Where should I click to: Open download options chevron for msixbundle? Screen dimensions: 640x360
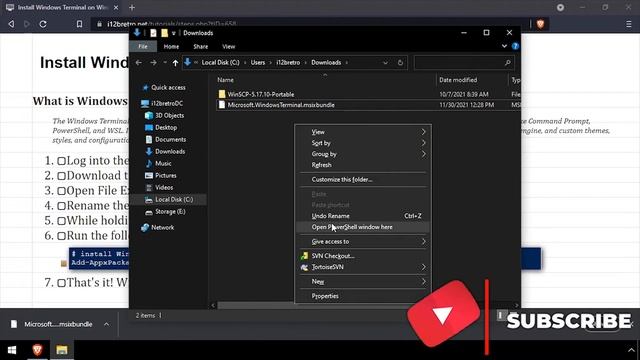pos(107,324)
